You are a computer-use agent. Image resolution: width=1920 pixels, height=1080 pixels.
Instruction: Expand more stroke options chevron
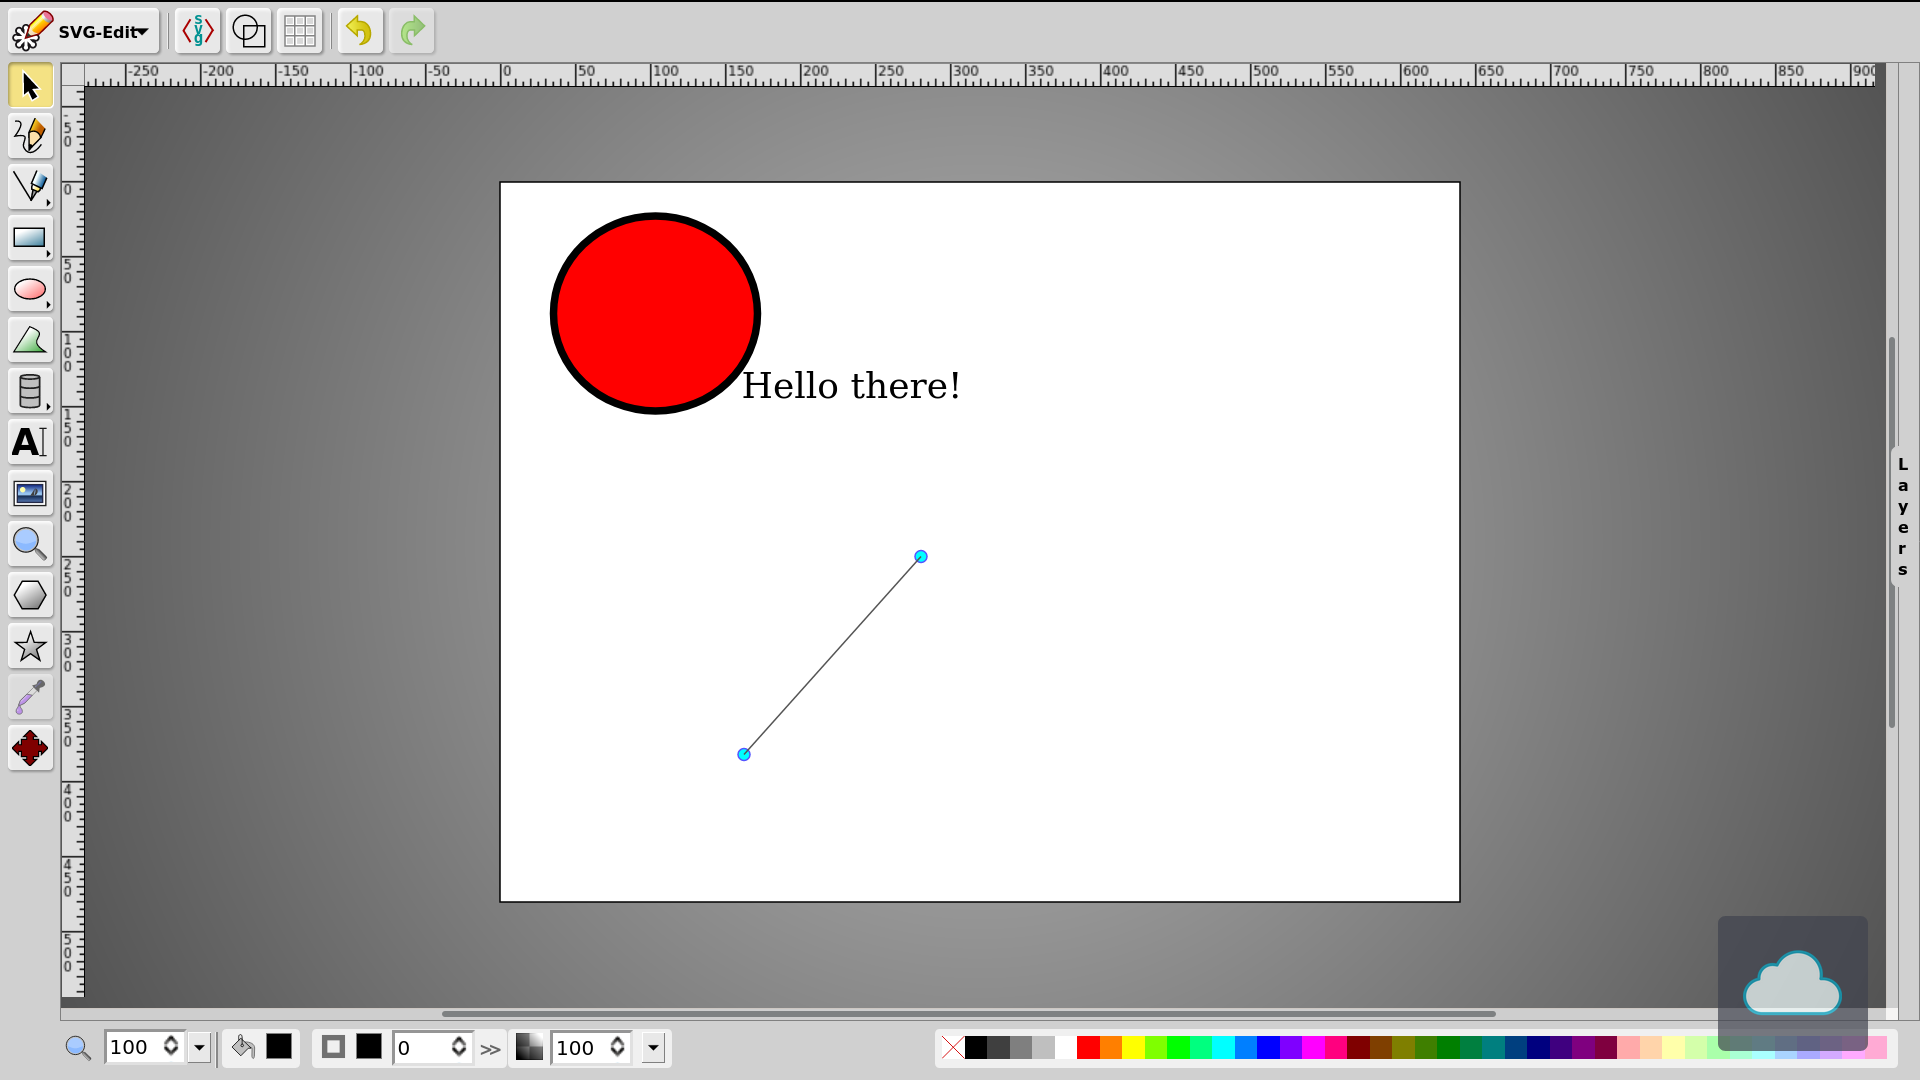[x=490, y=1049]
